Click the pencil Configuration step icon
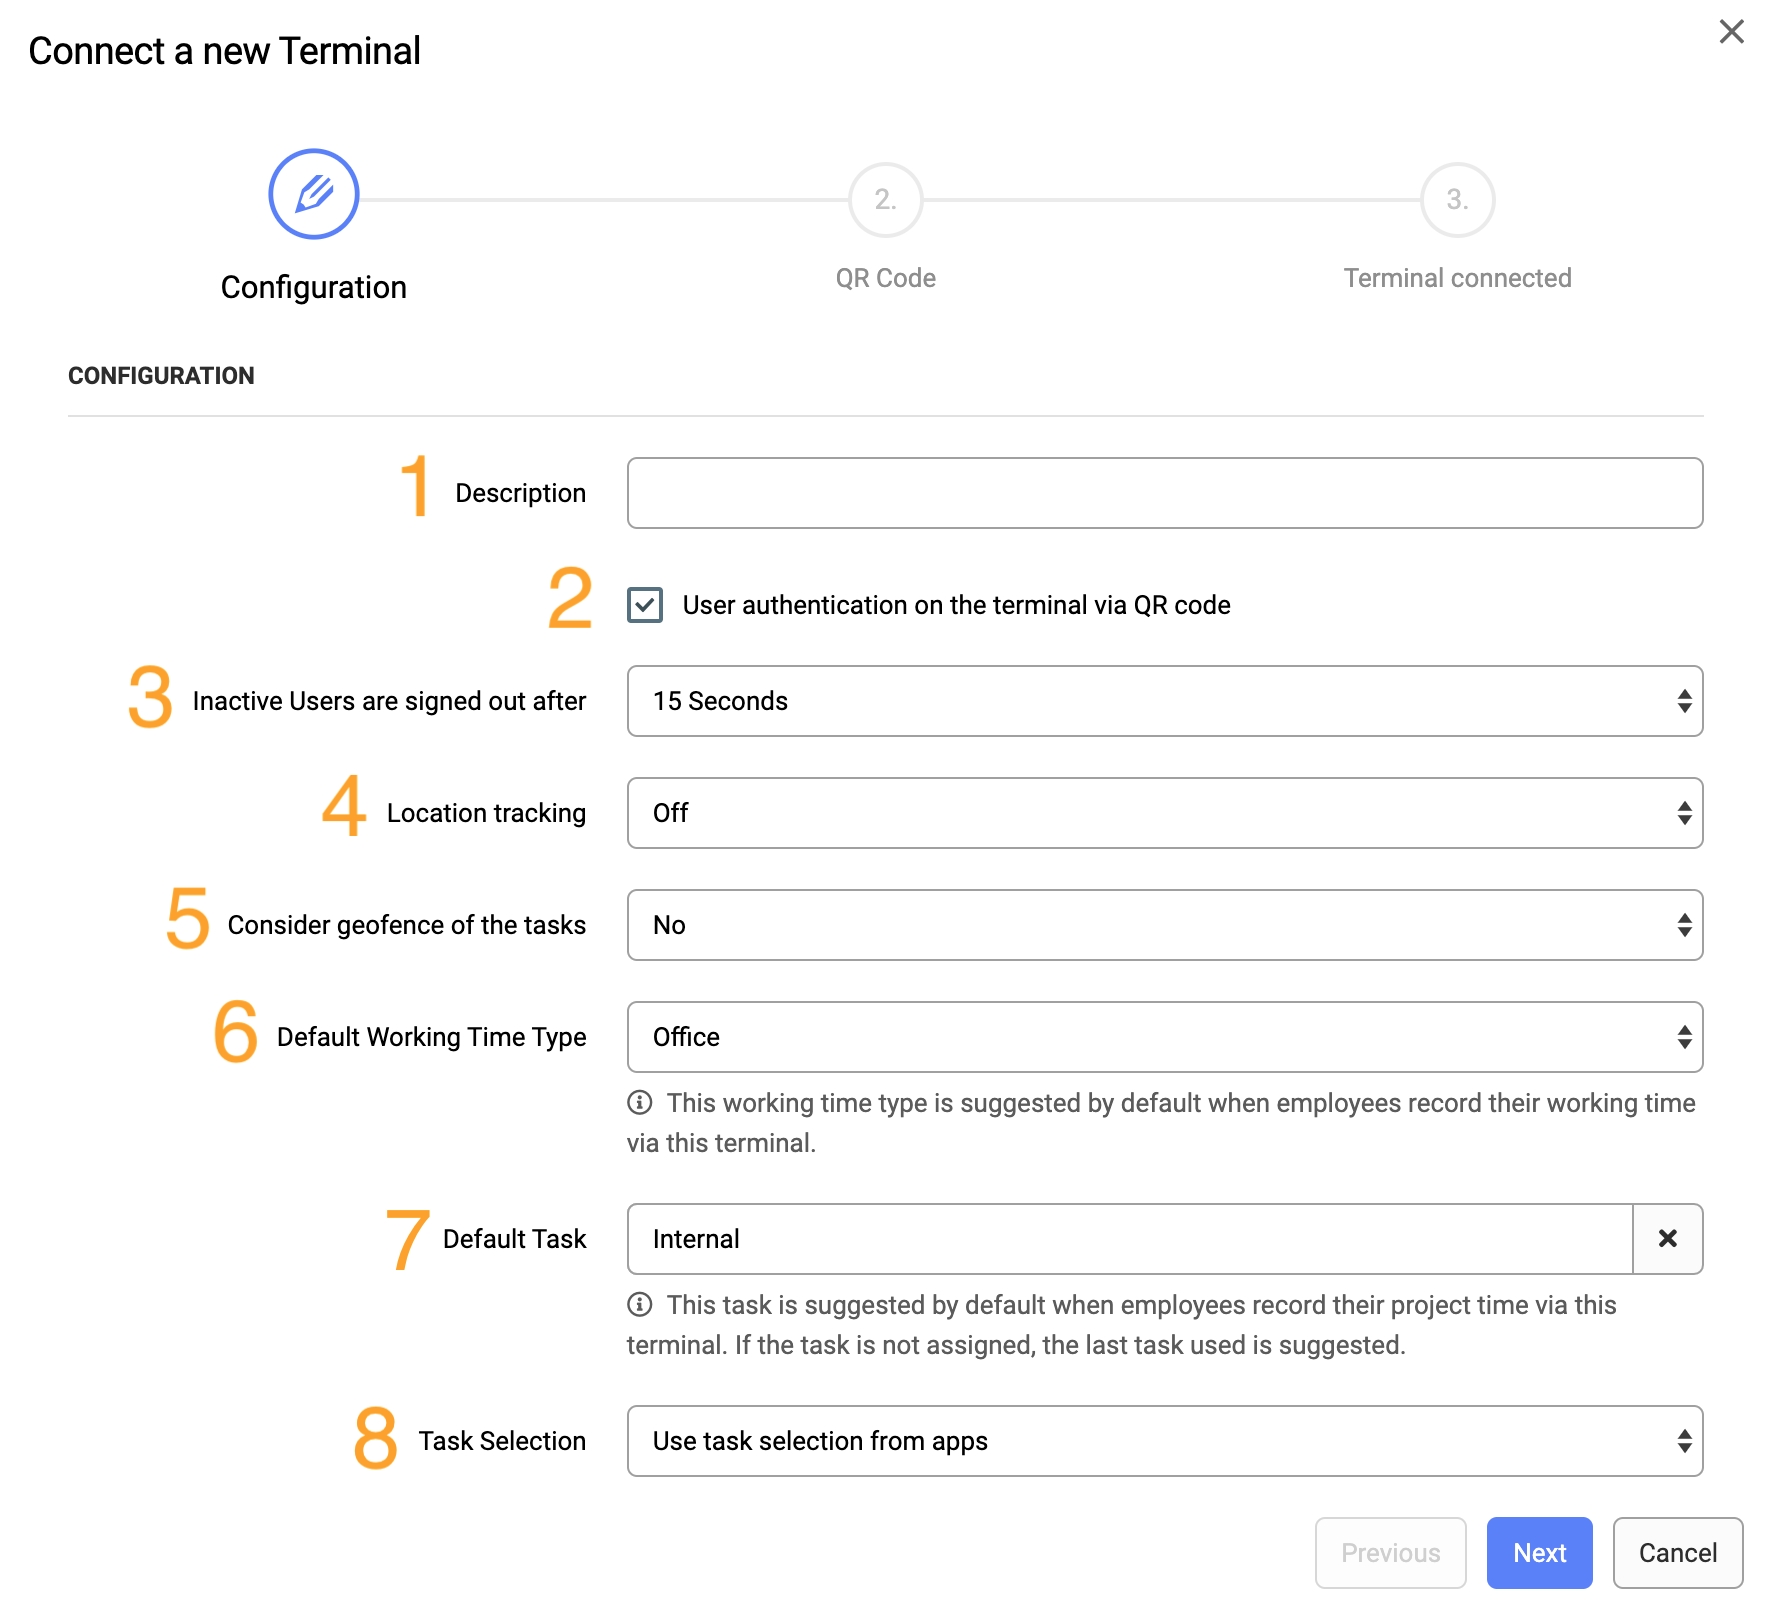Viewport: 1778px width, 1622px height. coord(314,194)
